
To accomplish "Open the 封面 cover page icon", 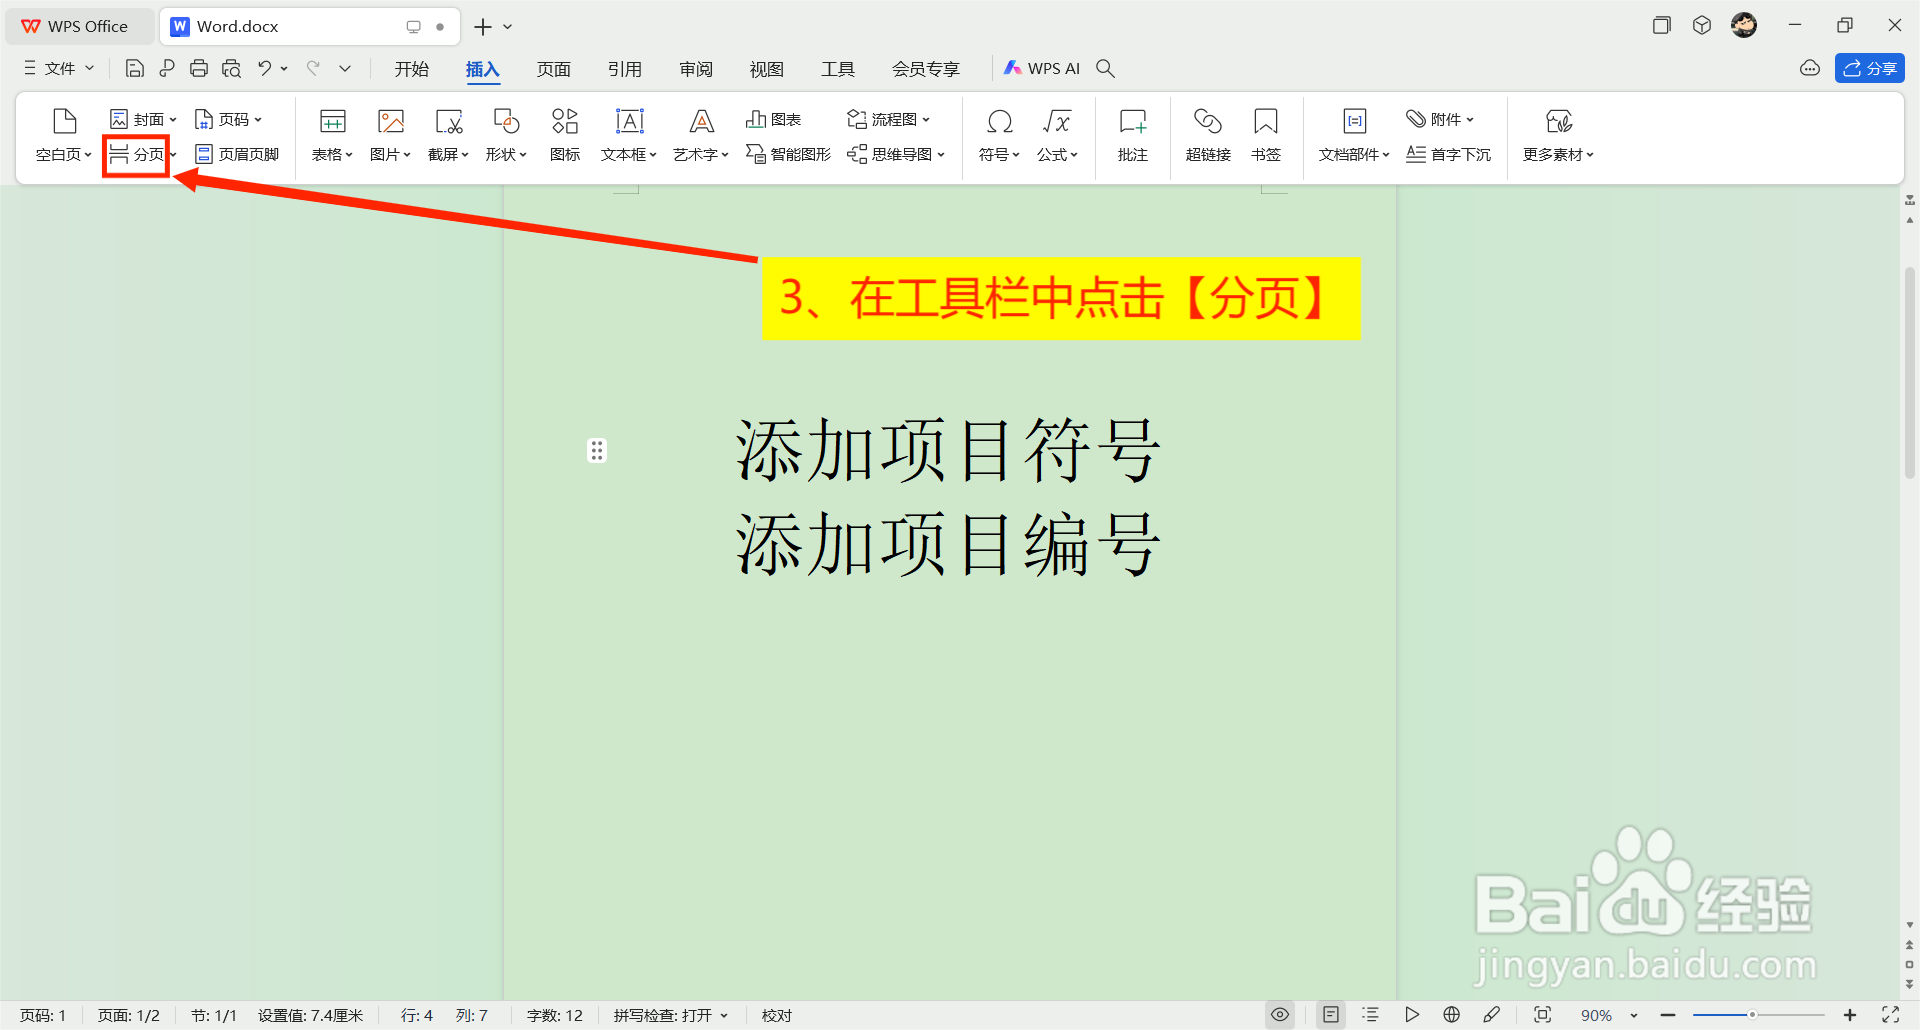I will 119,119.
